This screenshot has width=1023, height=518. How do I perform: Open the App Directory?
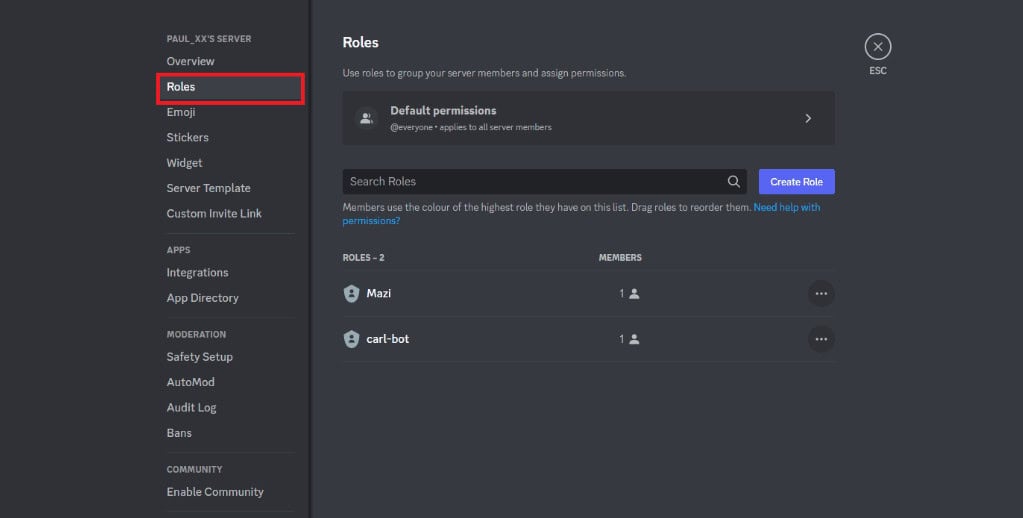click(x=202, y=298)
